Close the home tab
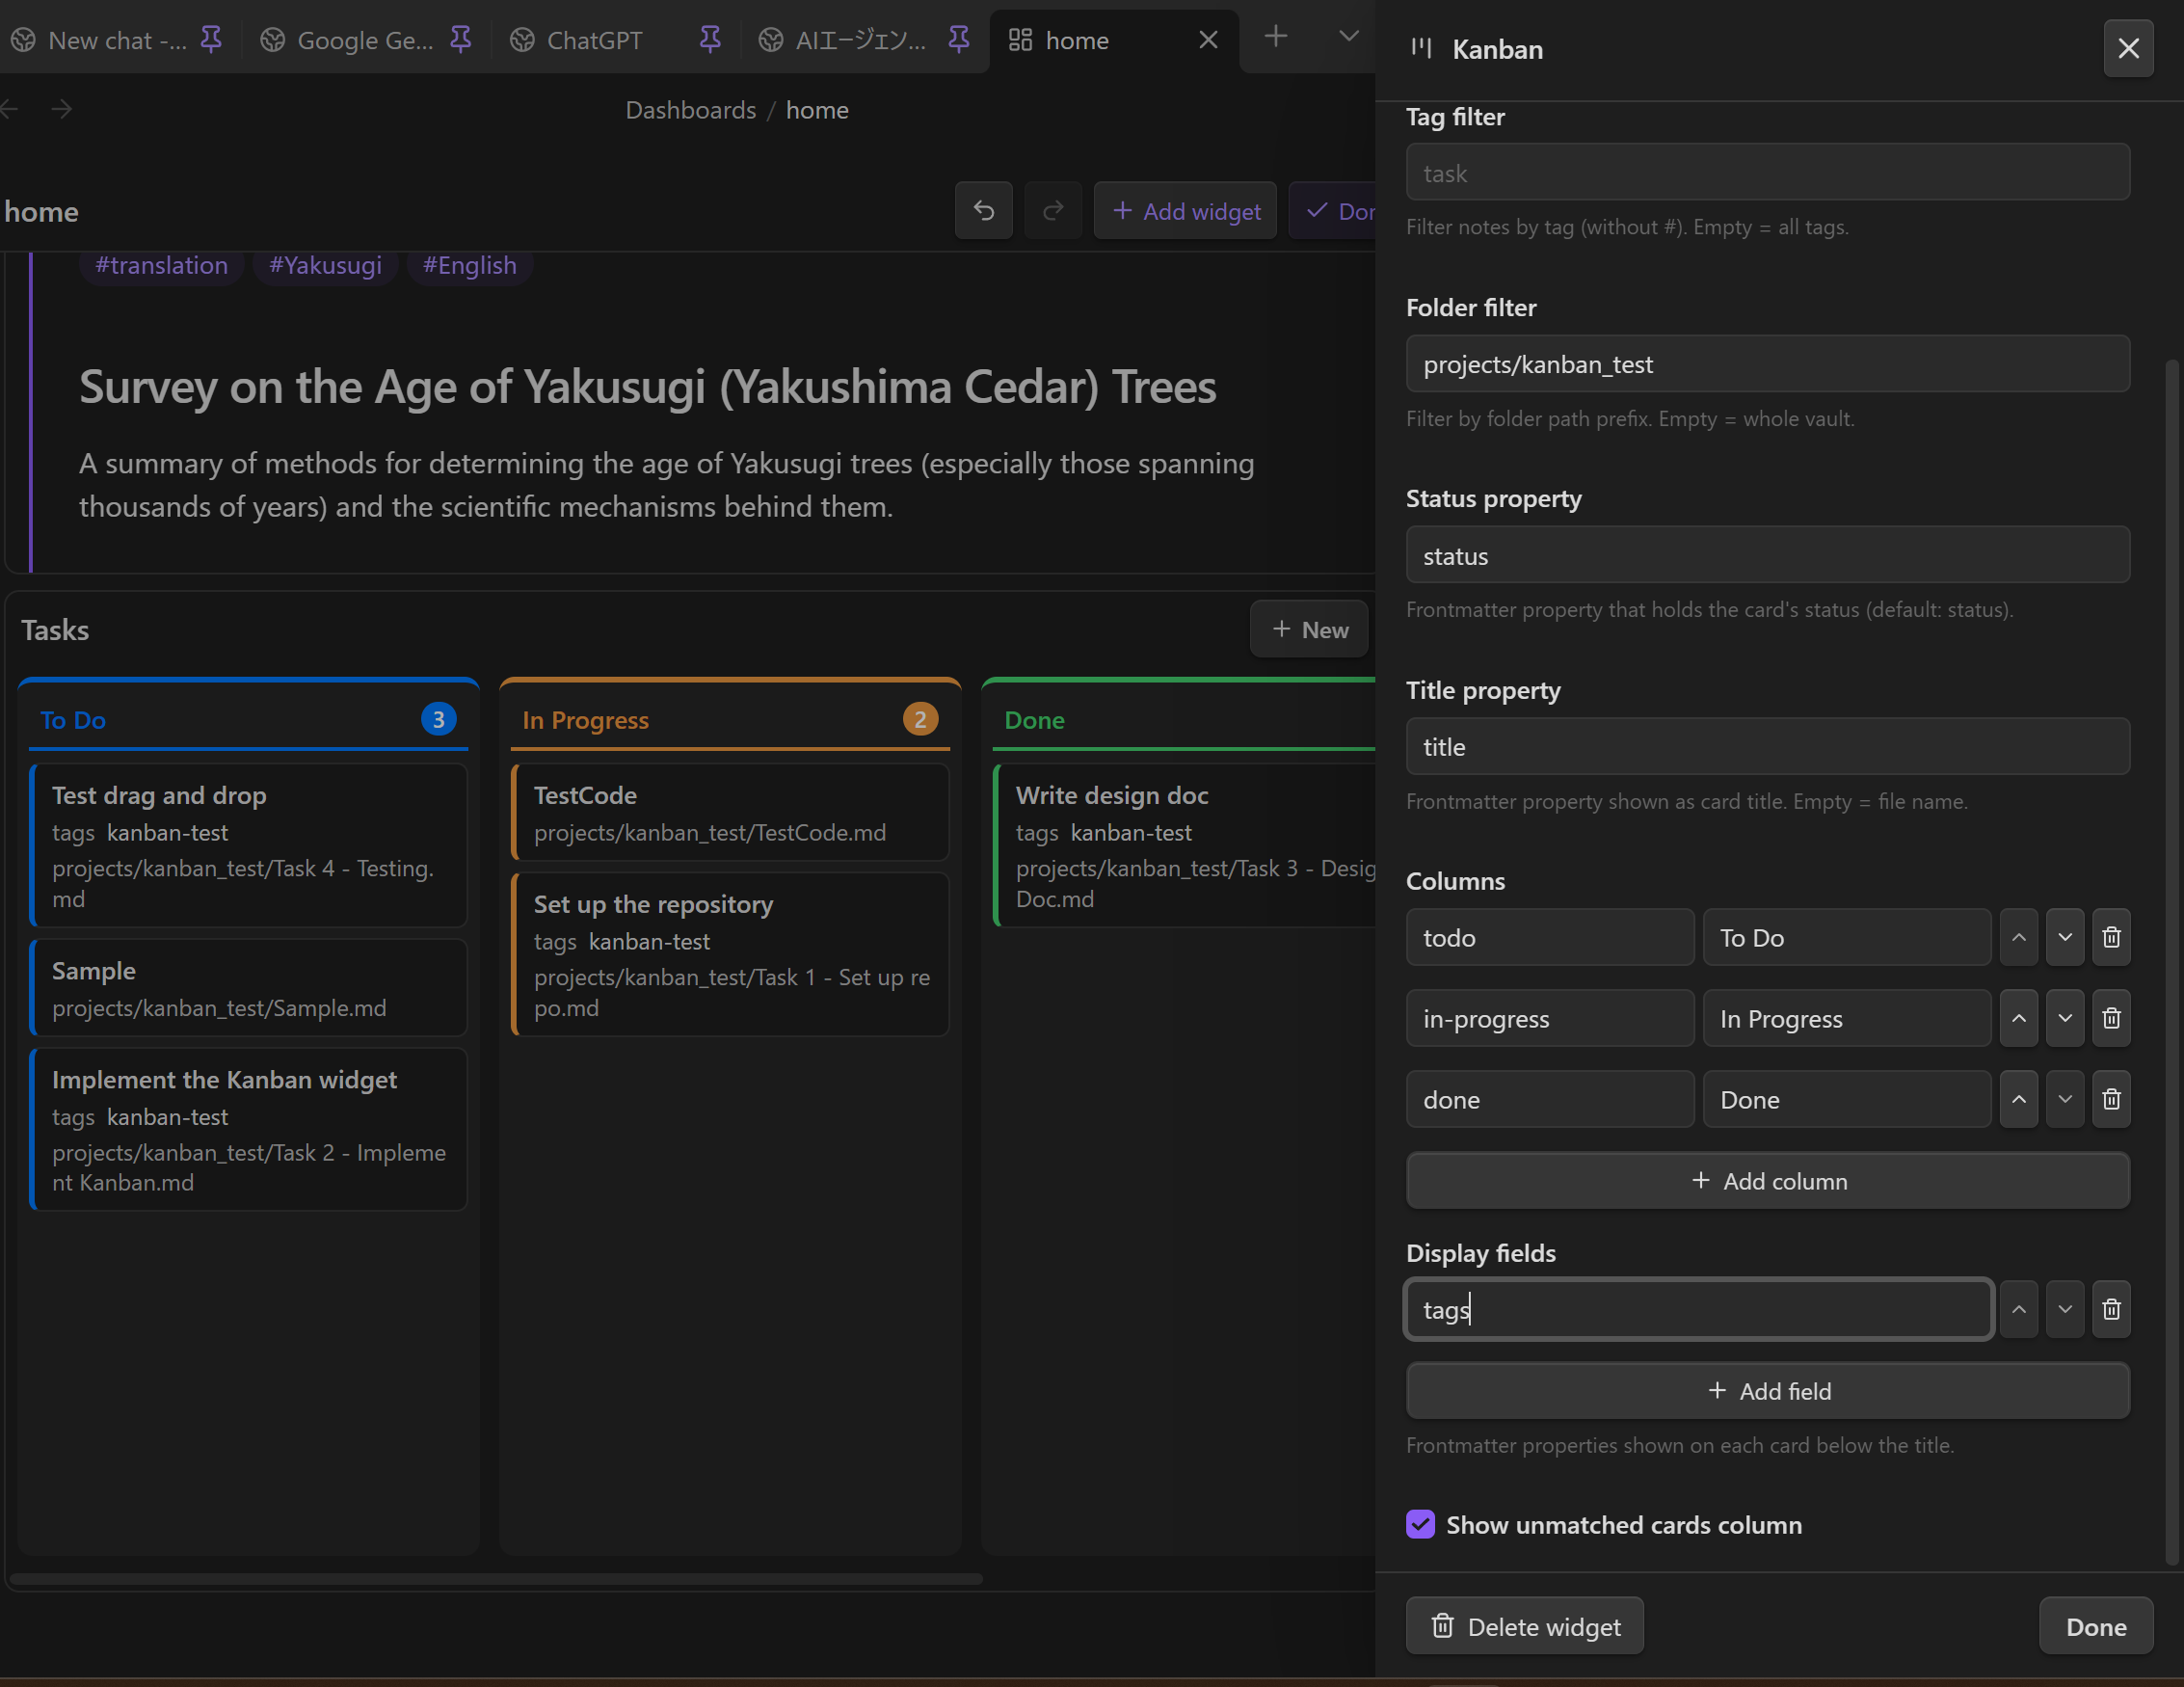This screenshot has height=1687, width=2184. click(x=1208, y=40)
